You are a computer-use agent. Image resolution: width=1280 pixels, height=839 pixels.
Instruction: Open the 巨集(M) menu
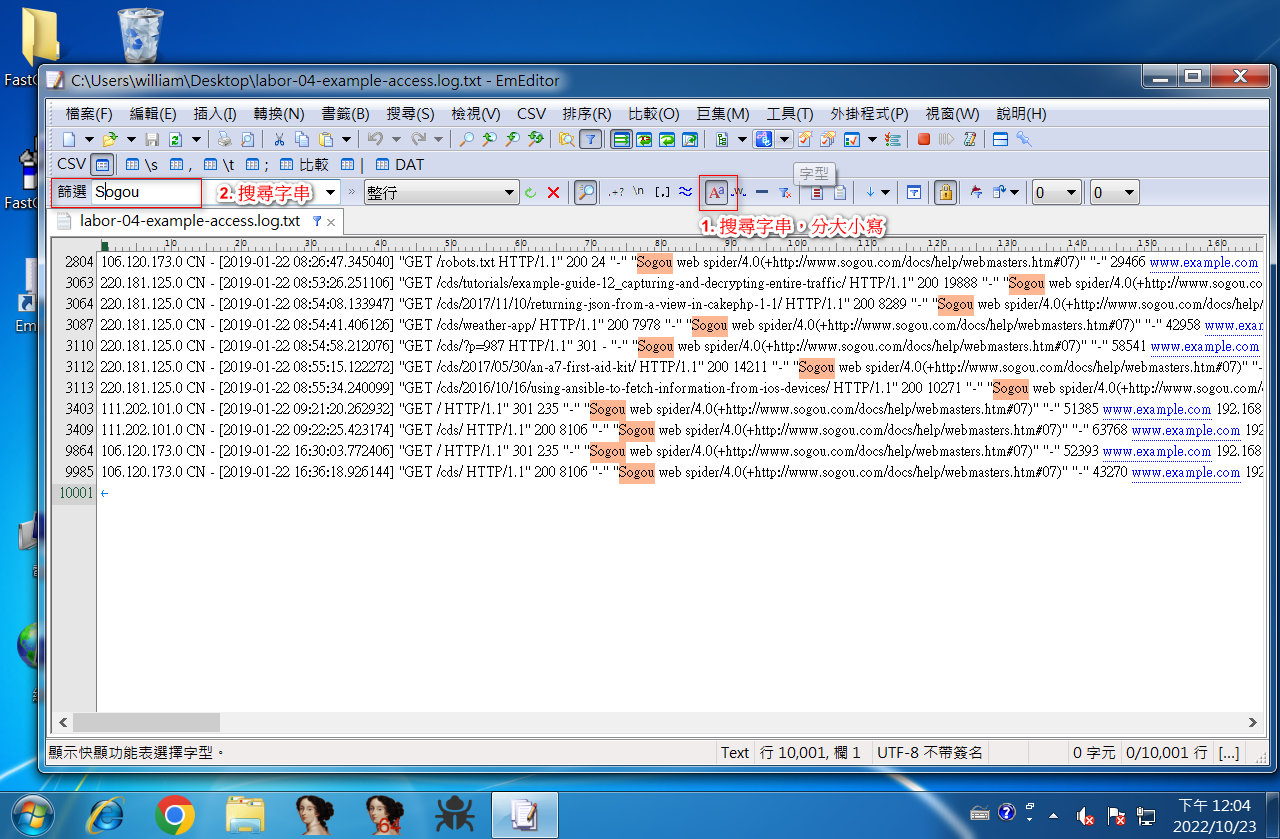point(723,114)
